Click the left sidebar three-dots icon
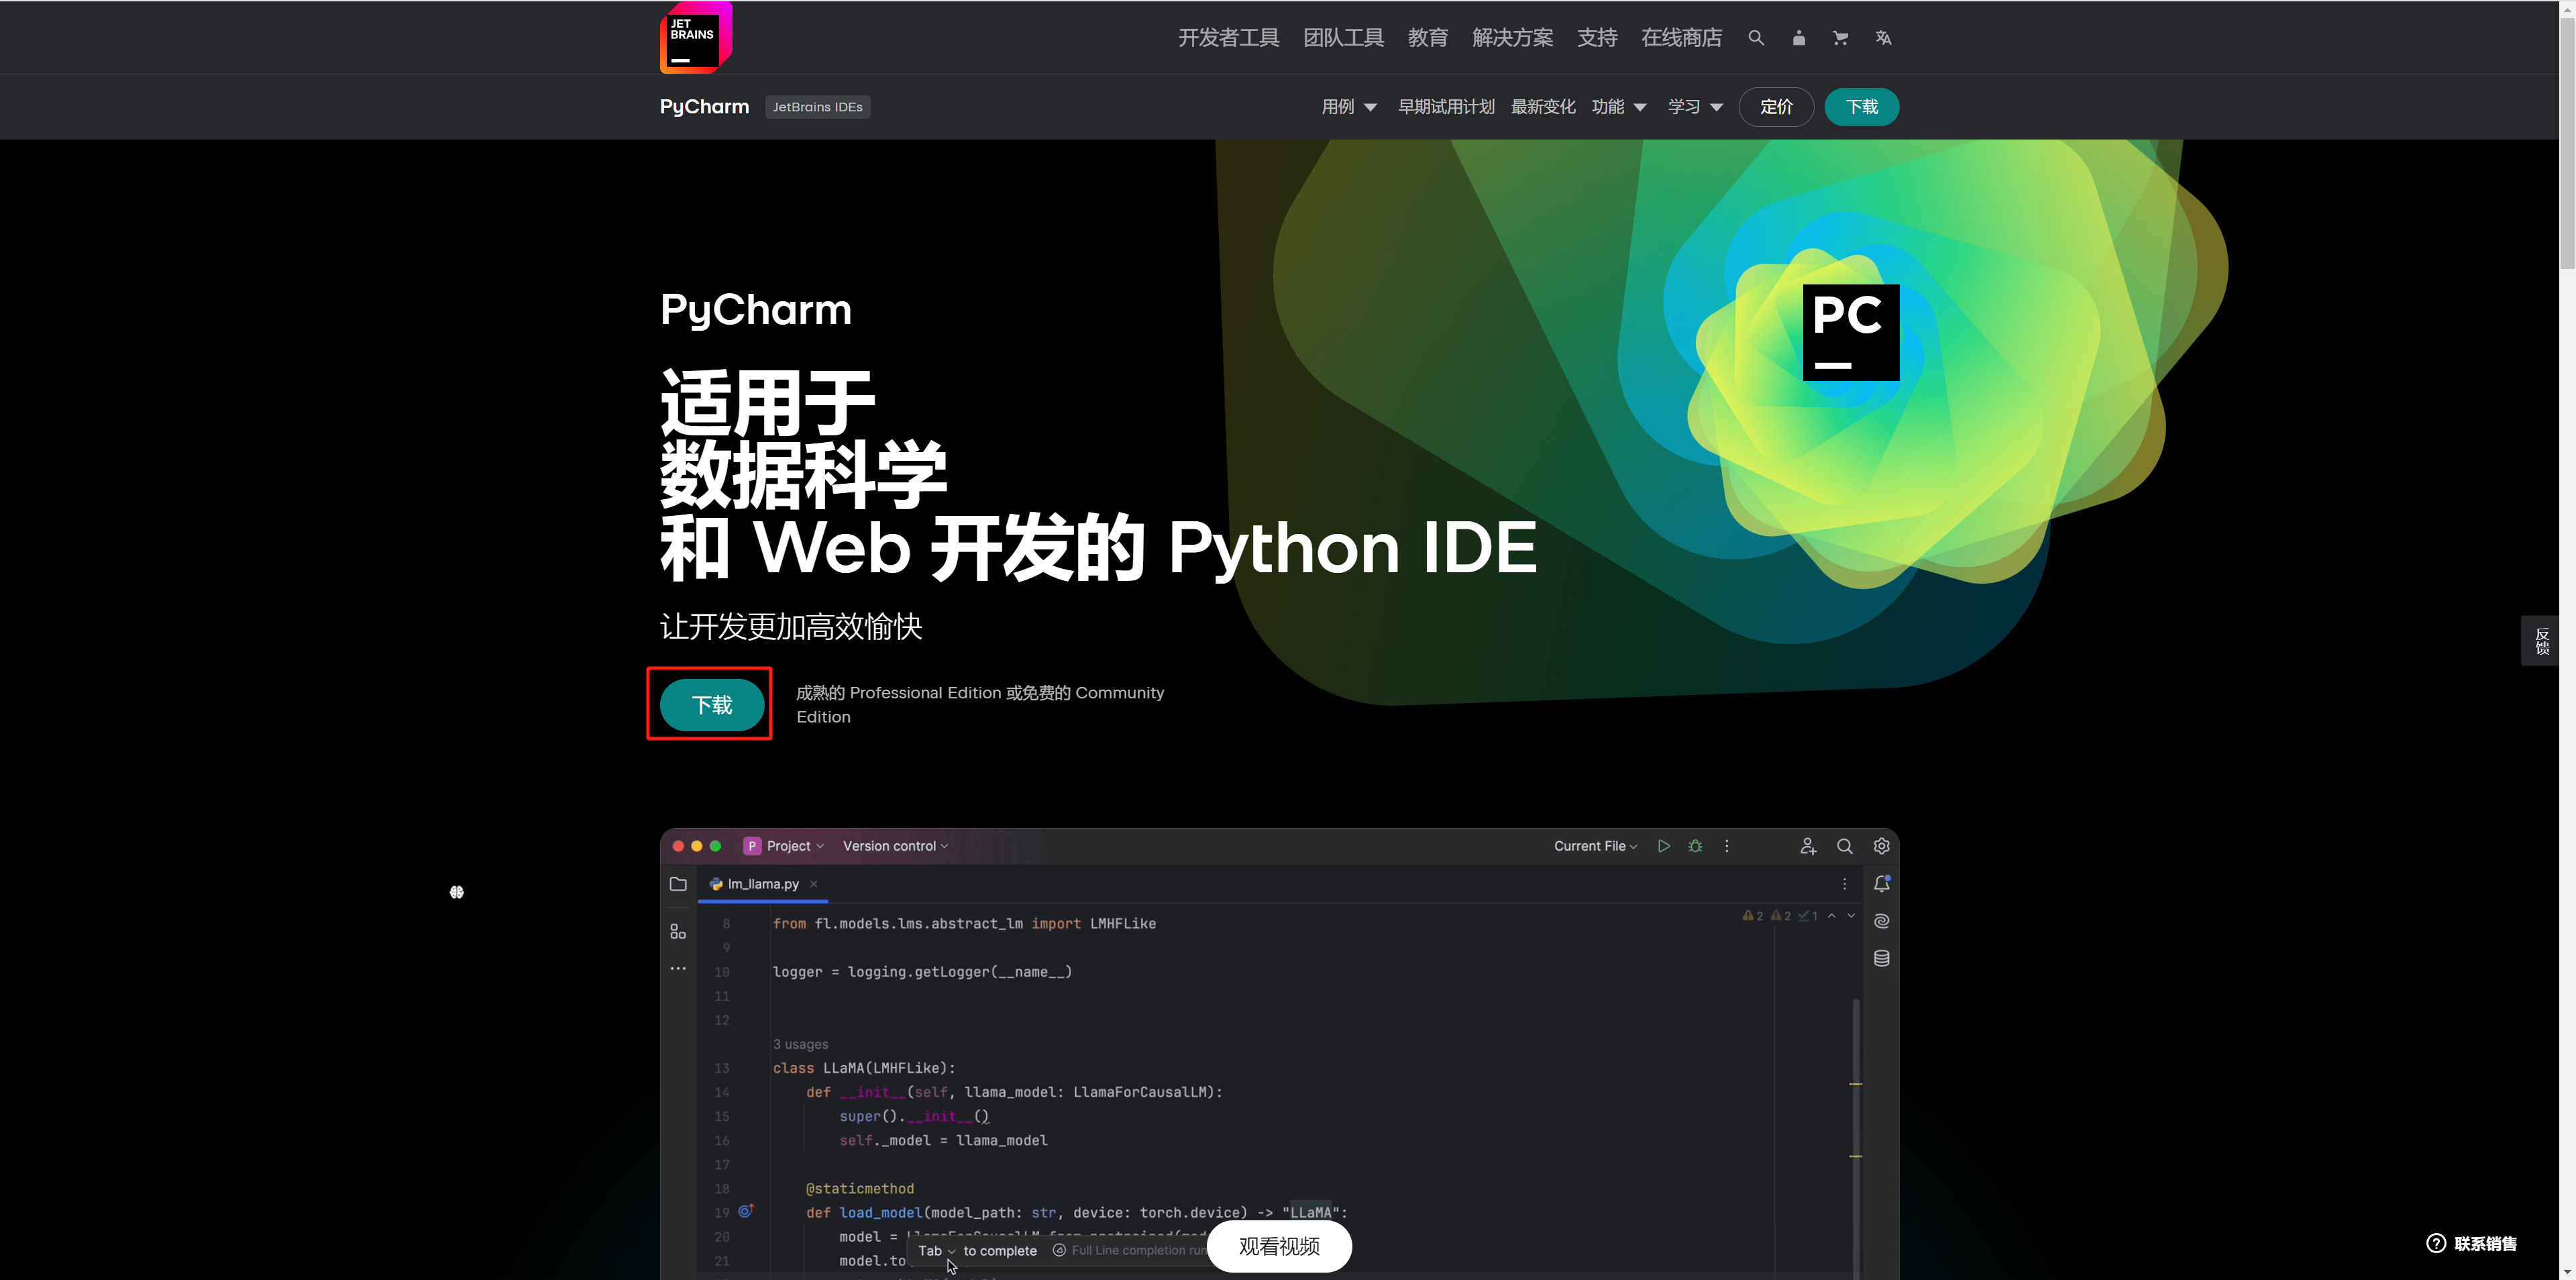 coord(678,968)
